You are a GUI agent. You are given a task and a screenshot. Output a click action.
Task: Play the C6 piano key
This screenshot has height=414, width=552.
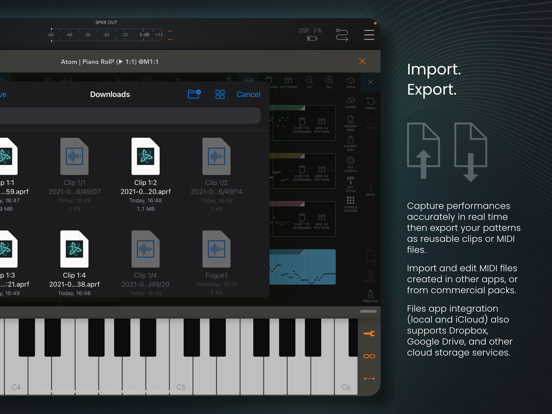346,373
